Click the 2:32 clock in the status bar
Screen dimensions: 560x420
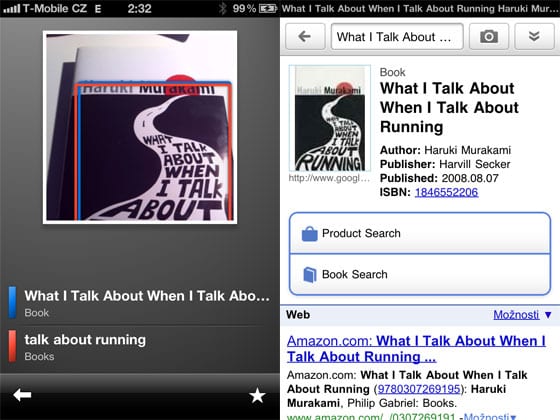[x=139, y=8]
